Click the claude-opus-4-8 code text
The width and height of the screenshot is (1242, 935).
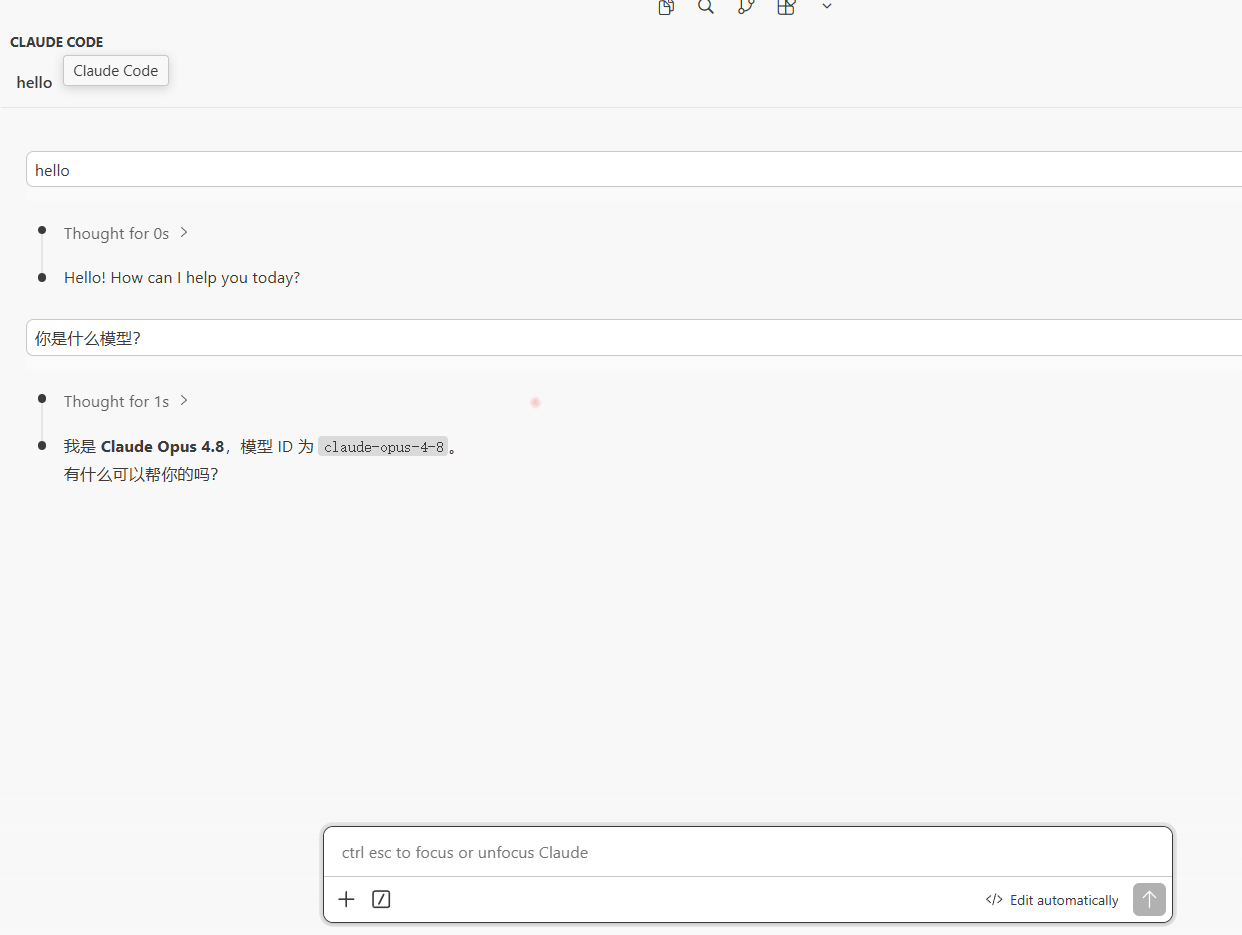[x=383, y=447]
